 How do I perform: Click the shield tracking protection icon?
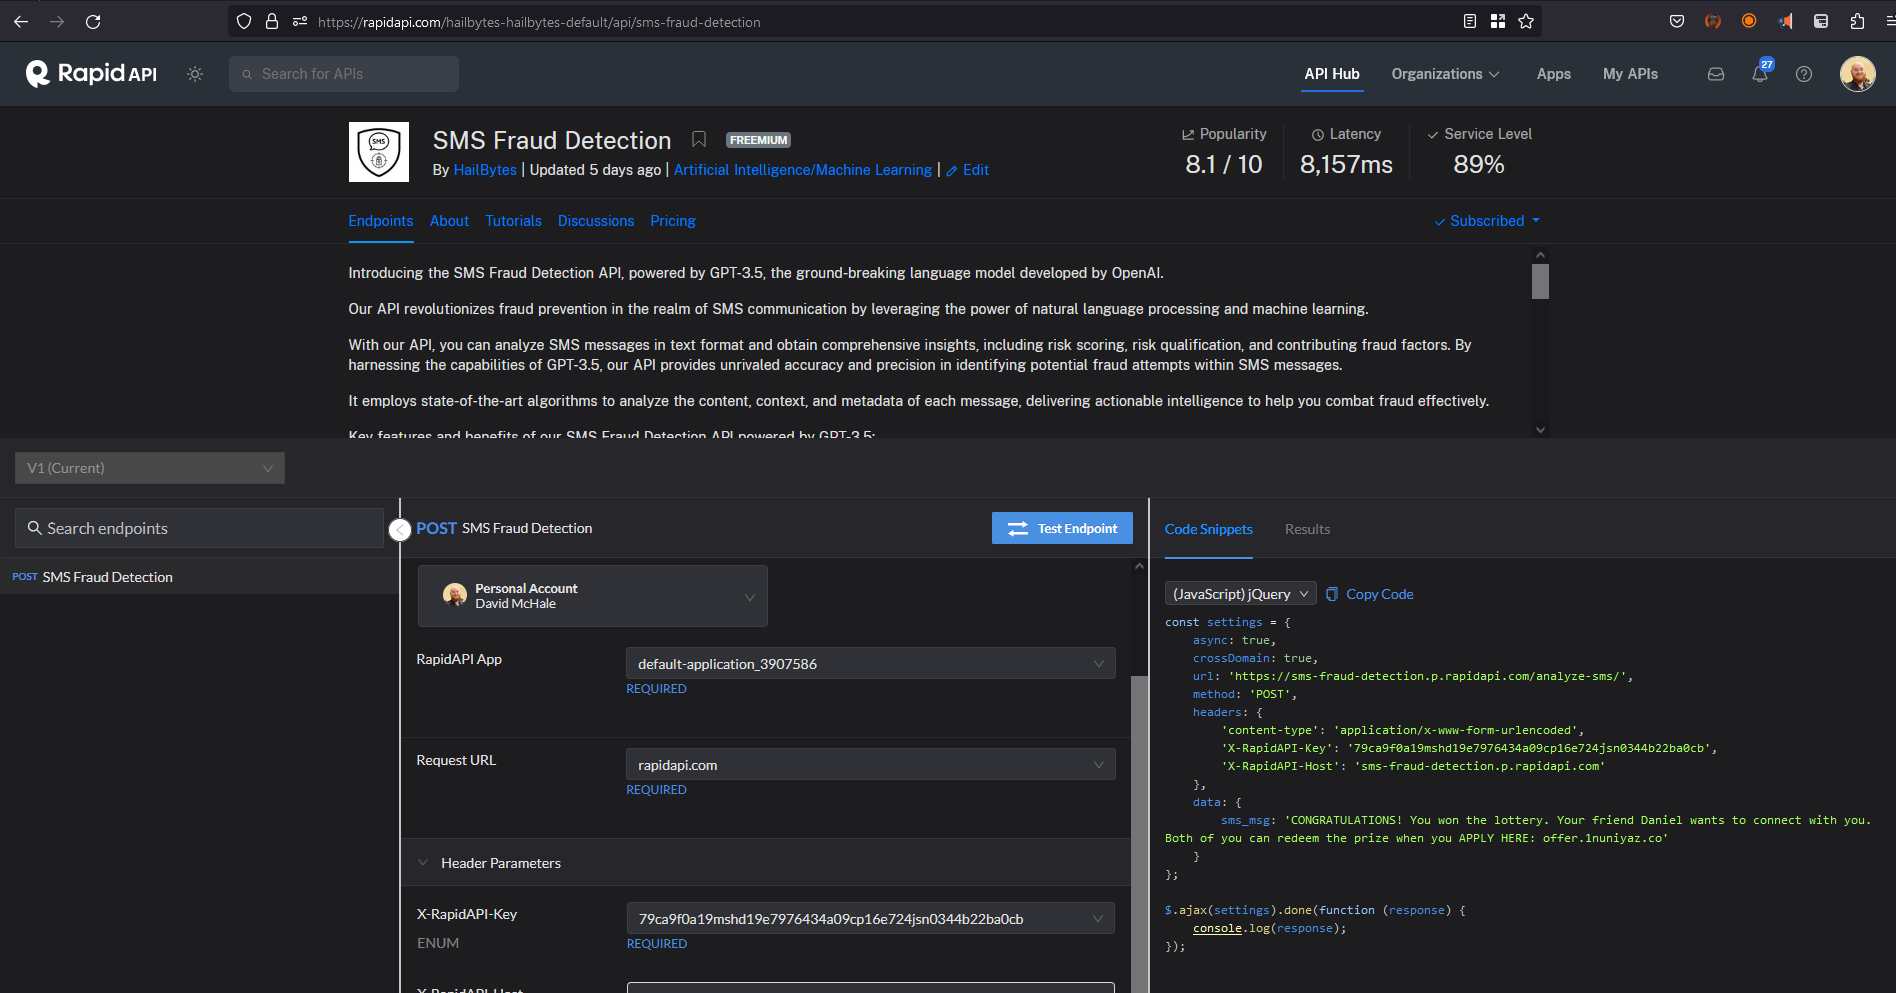click(x=244, y=21)
